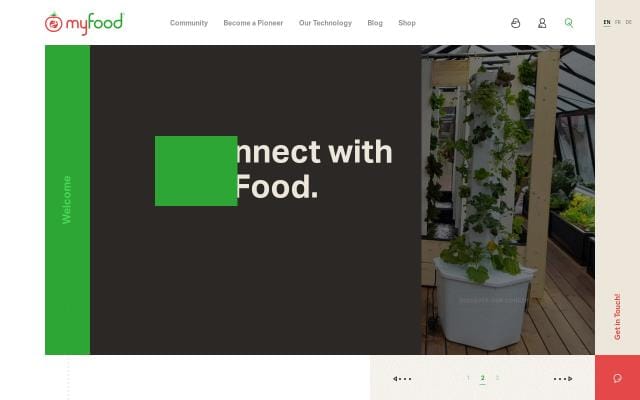Switch language to DE
The image size is (640, 400).
pos(629,22)
